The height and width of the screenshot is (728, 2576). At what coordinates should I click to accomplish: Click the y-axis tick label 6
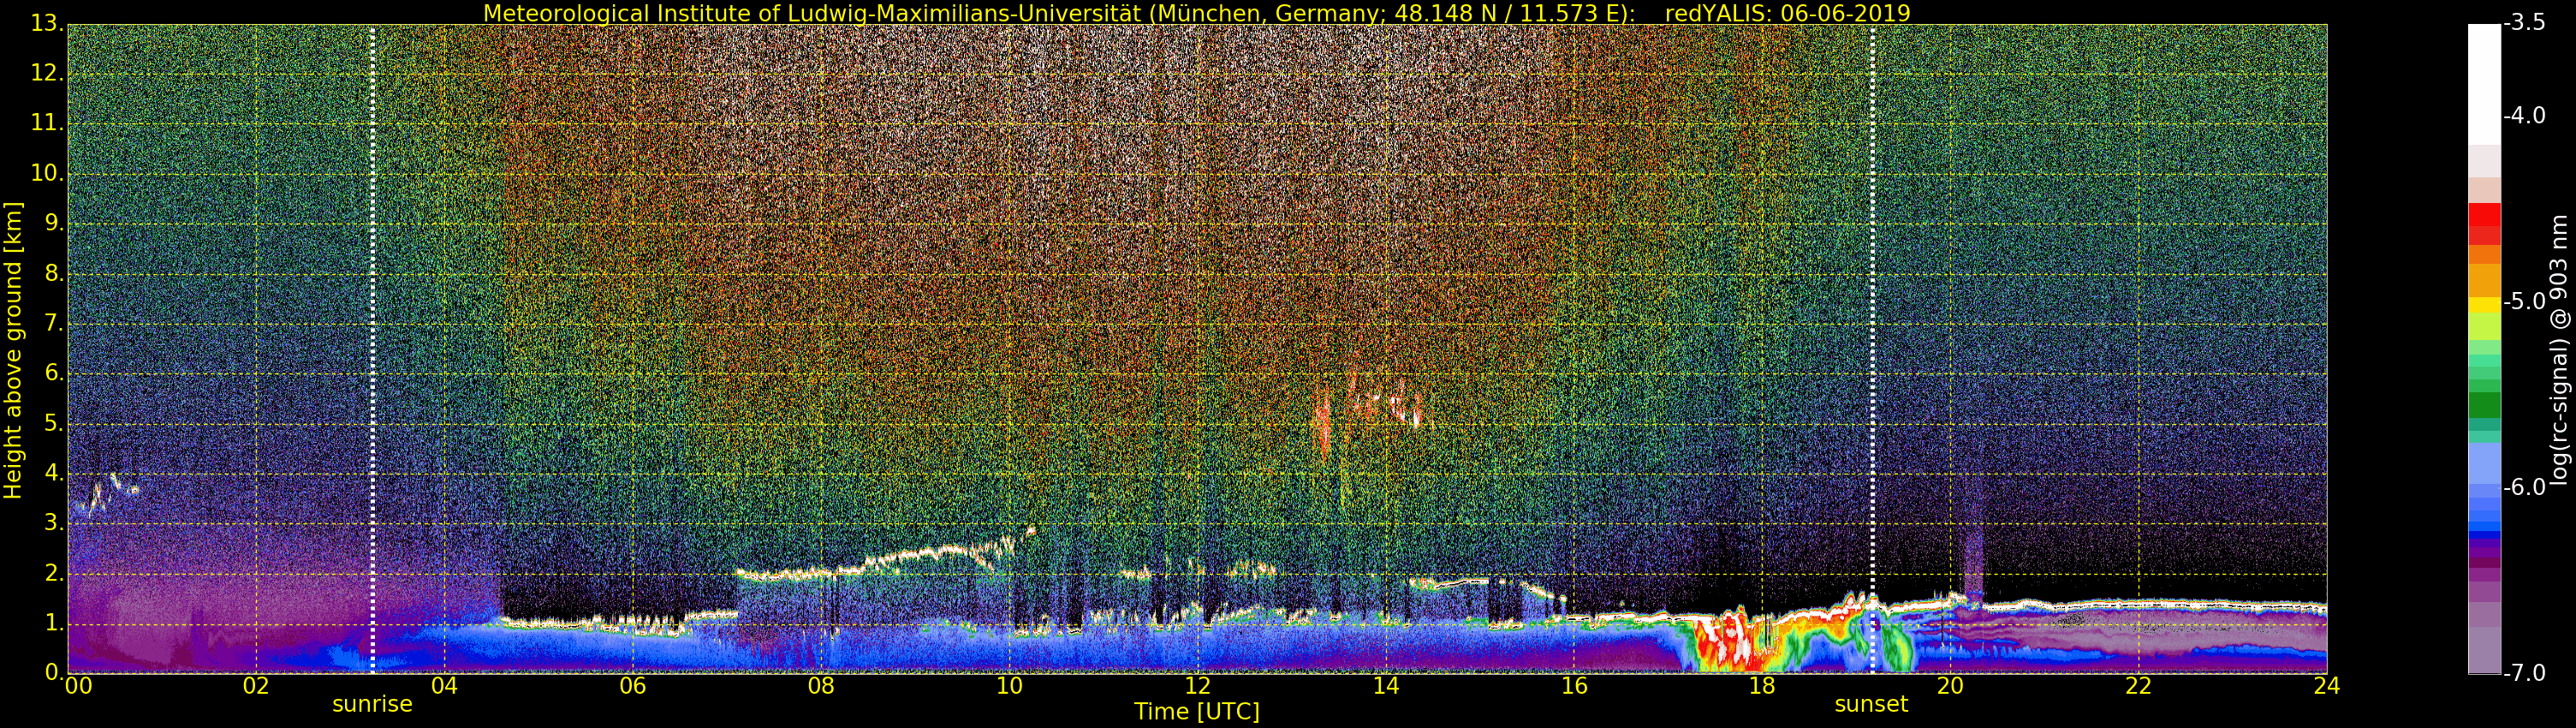coord(53,373)
